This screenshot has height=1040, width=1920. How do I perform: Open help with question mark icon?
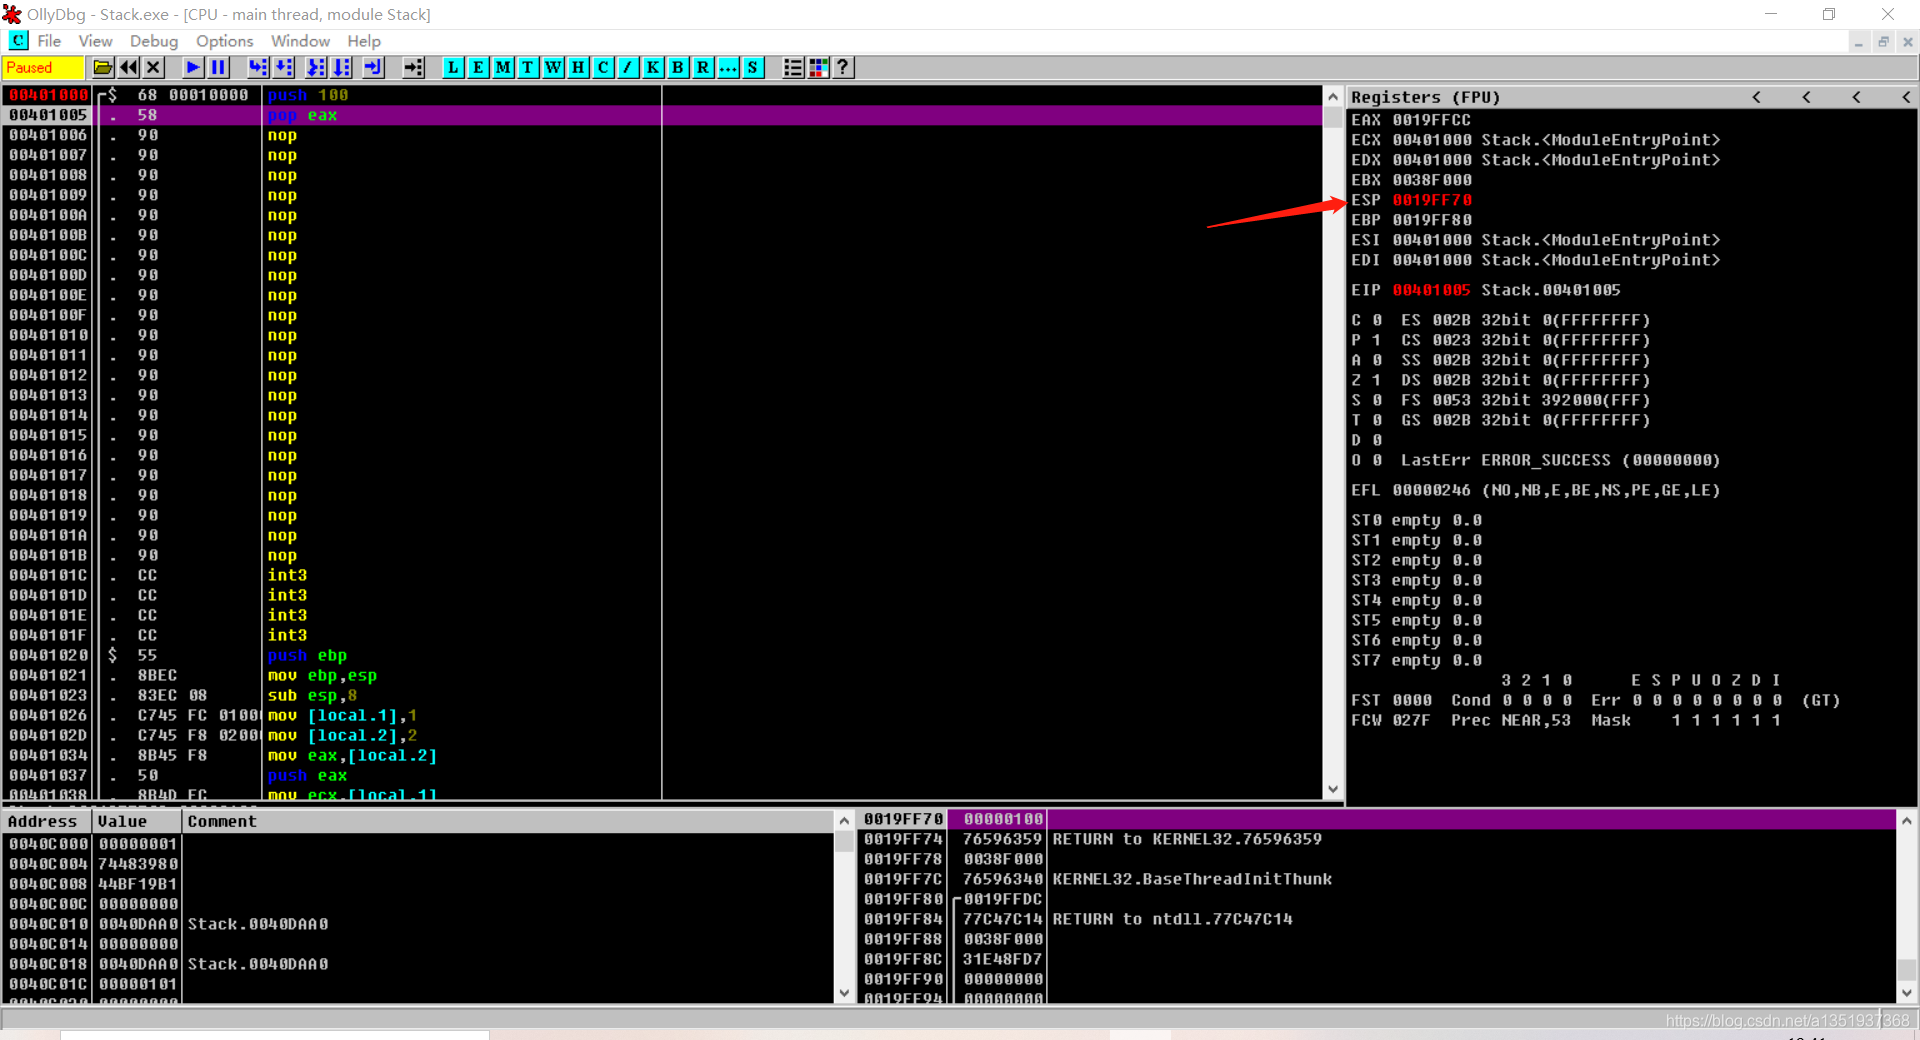tap(844, 67)
